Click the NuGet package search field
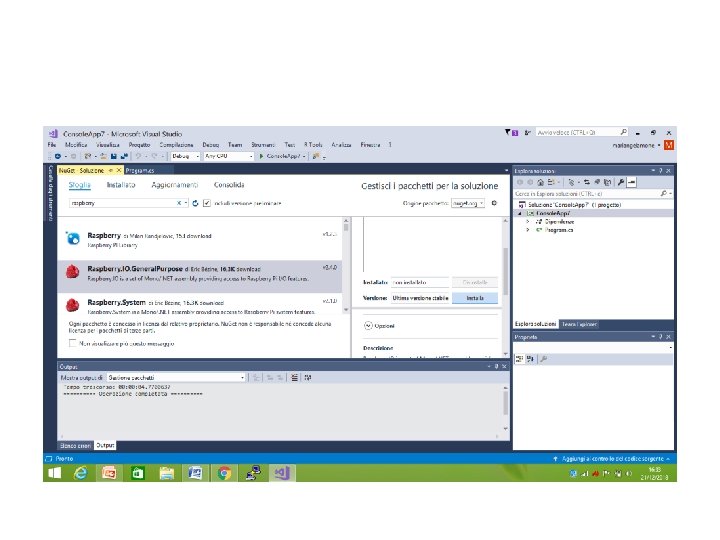Viewport: 720px width, 540px height. tap(129, 203)
